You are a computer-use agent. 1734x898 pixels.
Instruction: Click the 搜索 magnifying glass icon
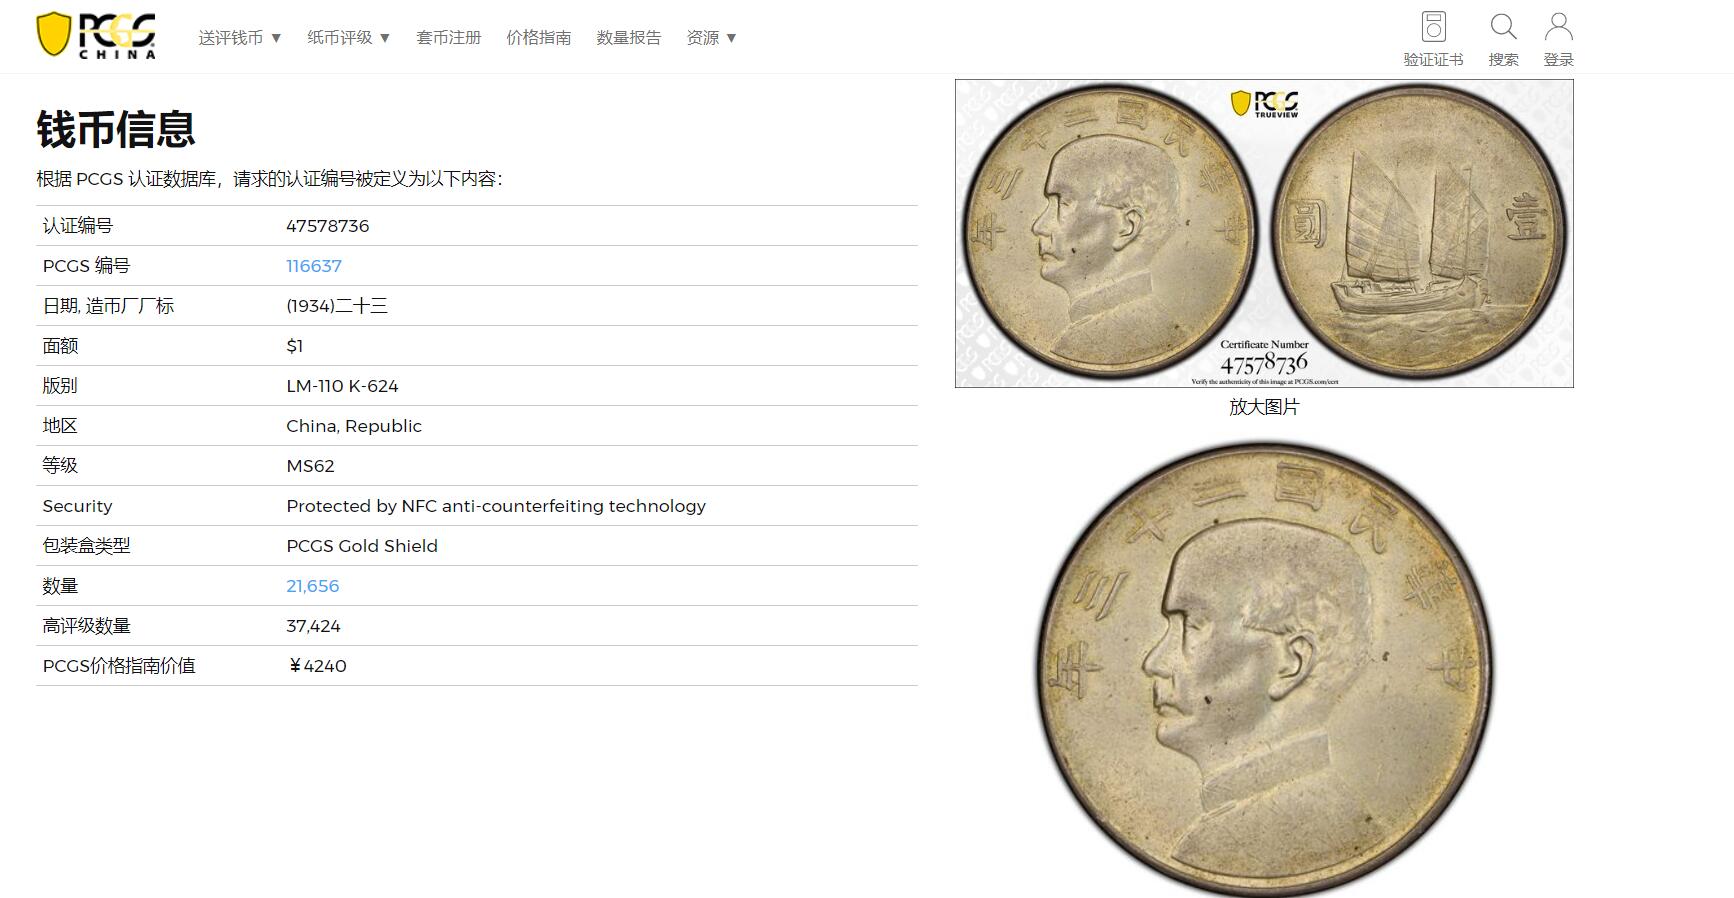pos(1503,27)
